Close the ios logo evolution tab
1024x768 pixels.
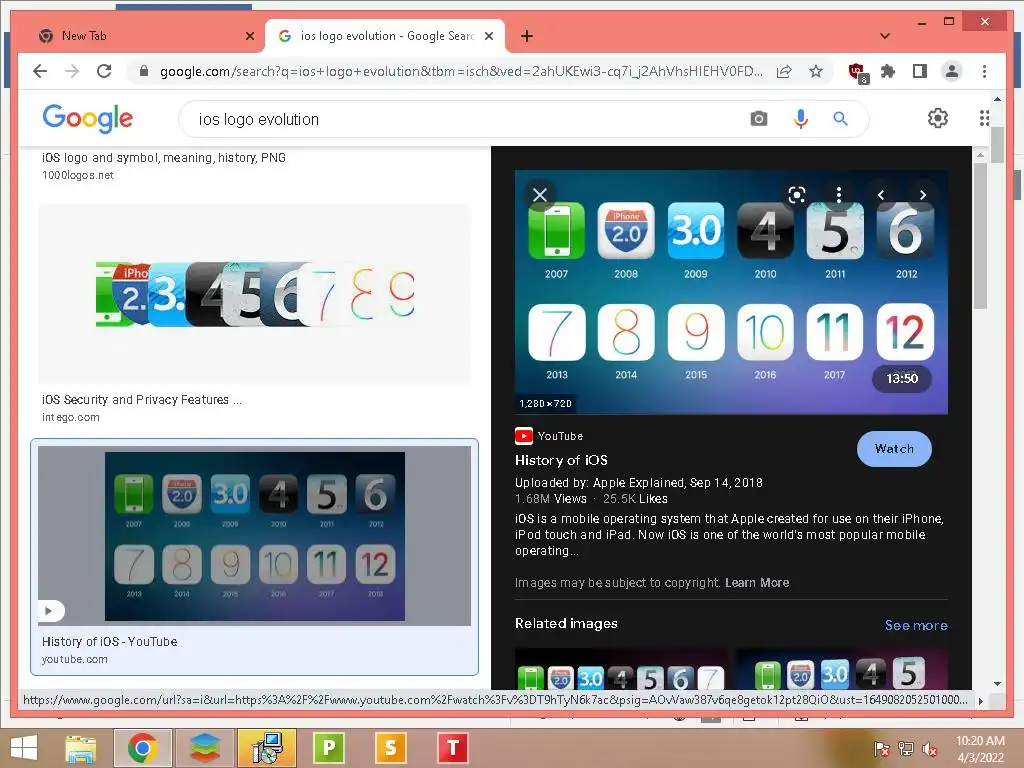click(x=489, y=36)
